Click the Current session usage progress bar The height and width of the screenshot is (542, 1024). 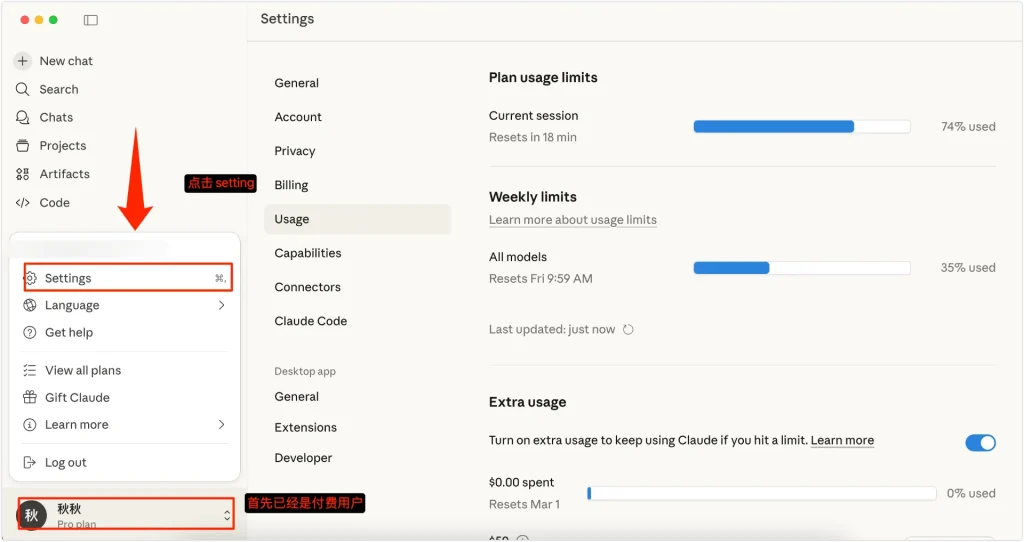[x=801, y=127]
